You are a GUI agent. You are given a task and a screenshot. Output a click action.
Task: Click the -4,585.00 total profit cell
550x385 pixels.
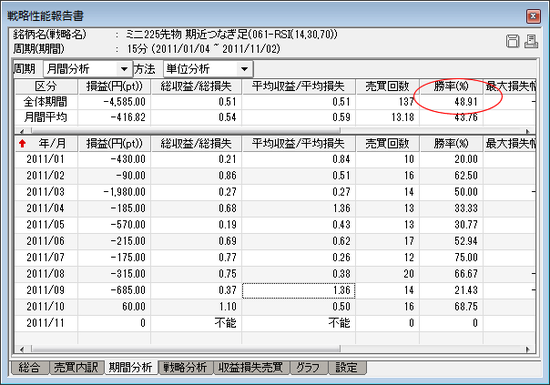[114, 102]
